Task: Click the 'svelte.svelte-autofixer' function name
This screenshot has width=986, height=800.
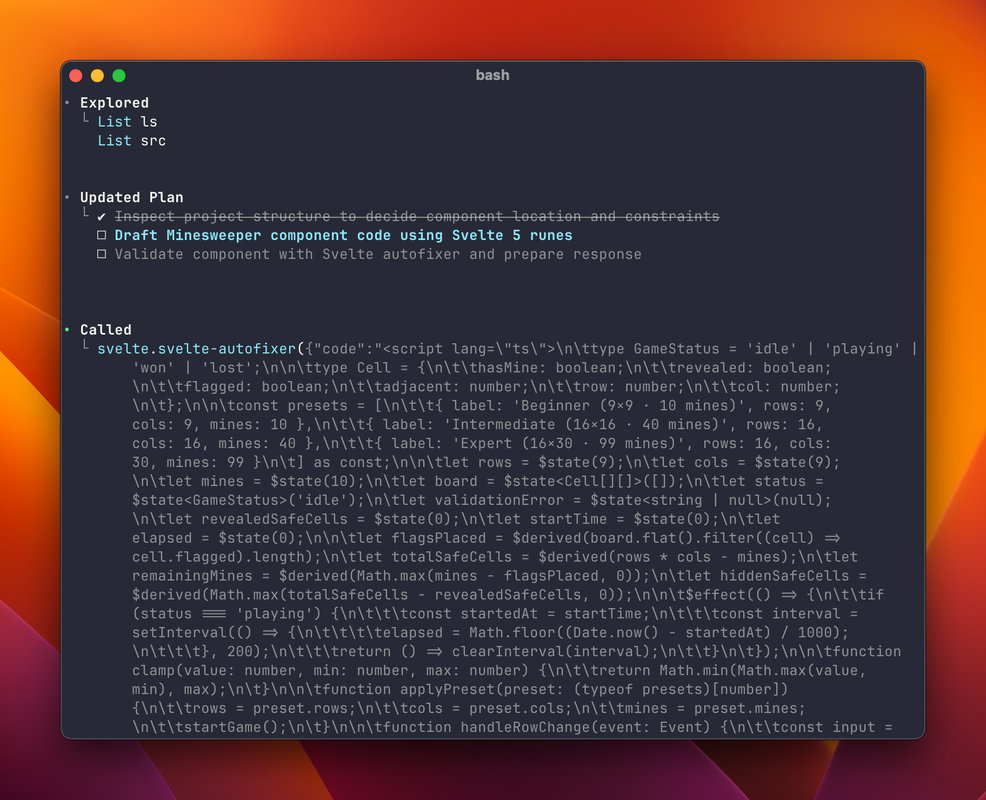Action: 196,348
